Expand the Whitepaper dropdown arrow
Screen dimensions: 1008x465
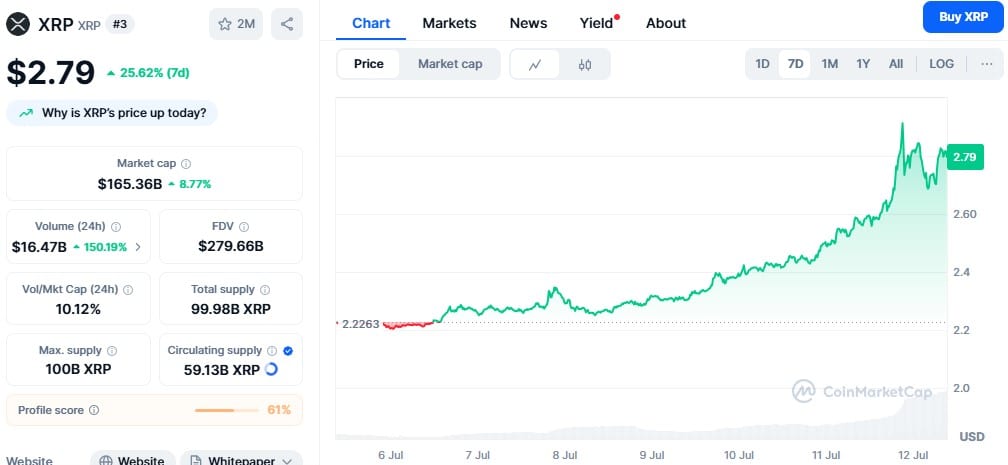[x=287, y=461]
